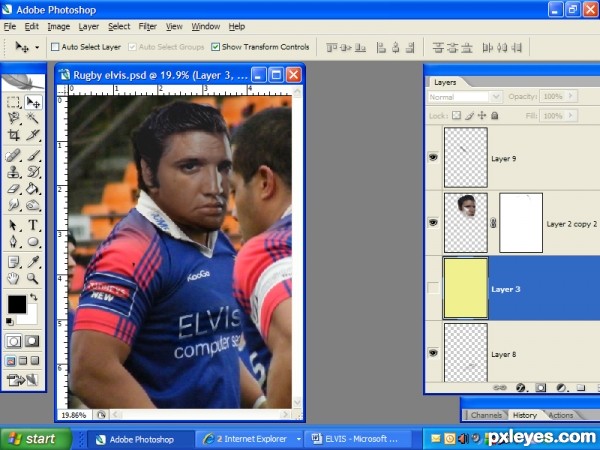Show Layer 3 visibility box
This screenshot has height=450, width=600.
point(433,288)
